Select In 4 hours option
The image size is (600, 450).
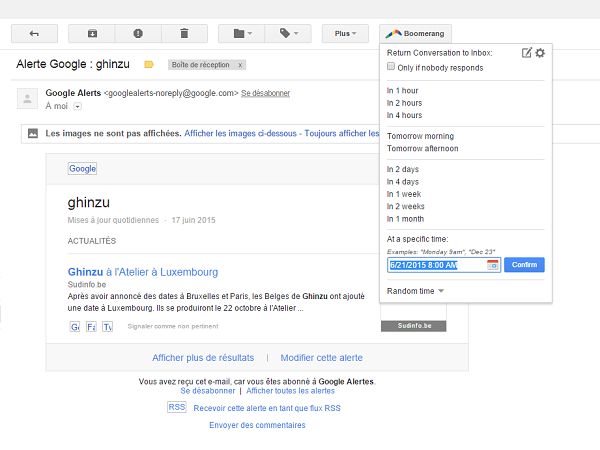(404, 115)
